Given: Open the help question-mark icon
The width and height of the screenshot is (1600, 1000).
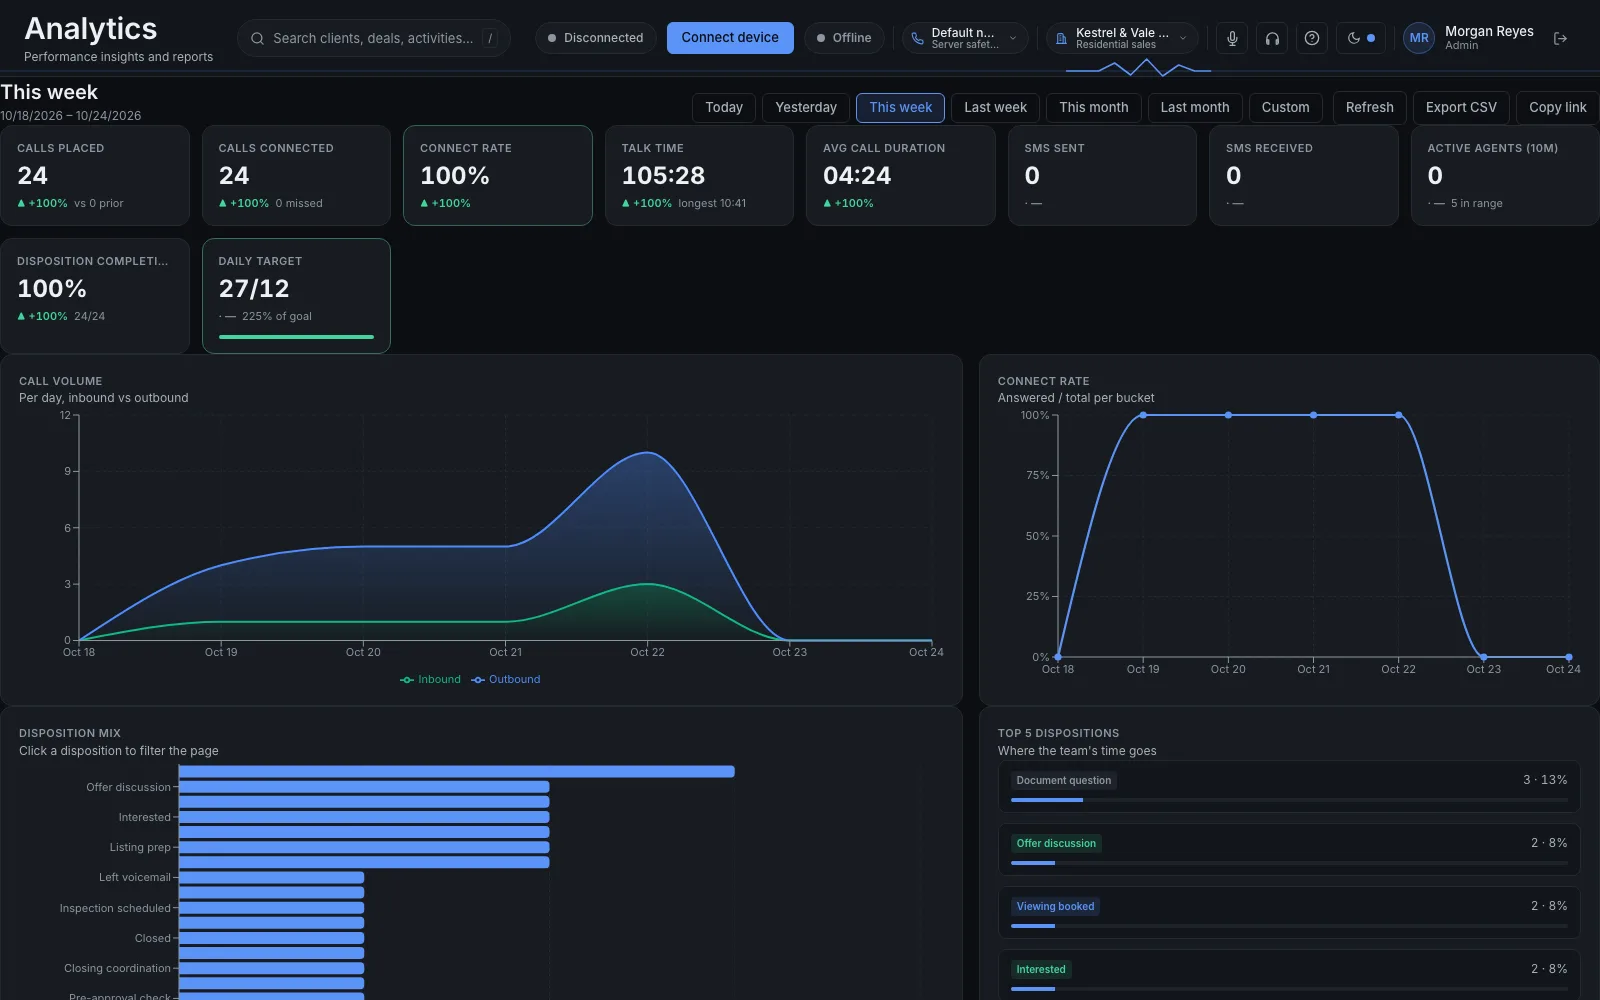Looking at the screenshot, I should [x=1312, y=38].
